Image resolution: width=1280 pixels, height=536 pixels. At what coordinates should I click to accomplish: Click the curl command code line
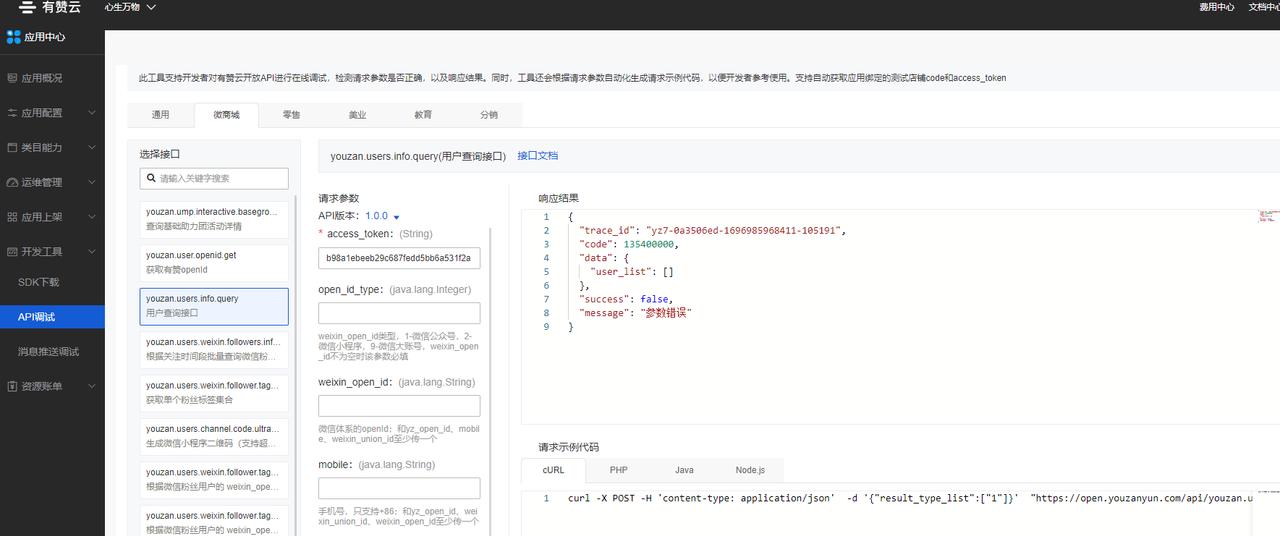(909, 498)
